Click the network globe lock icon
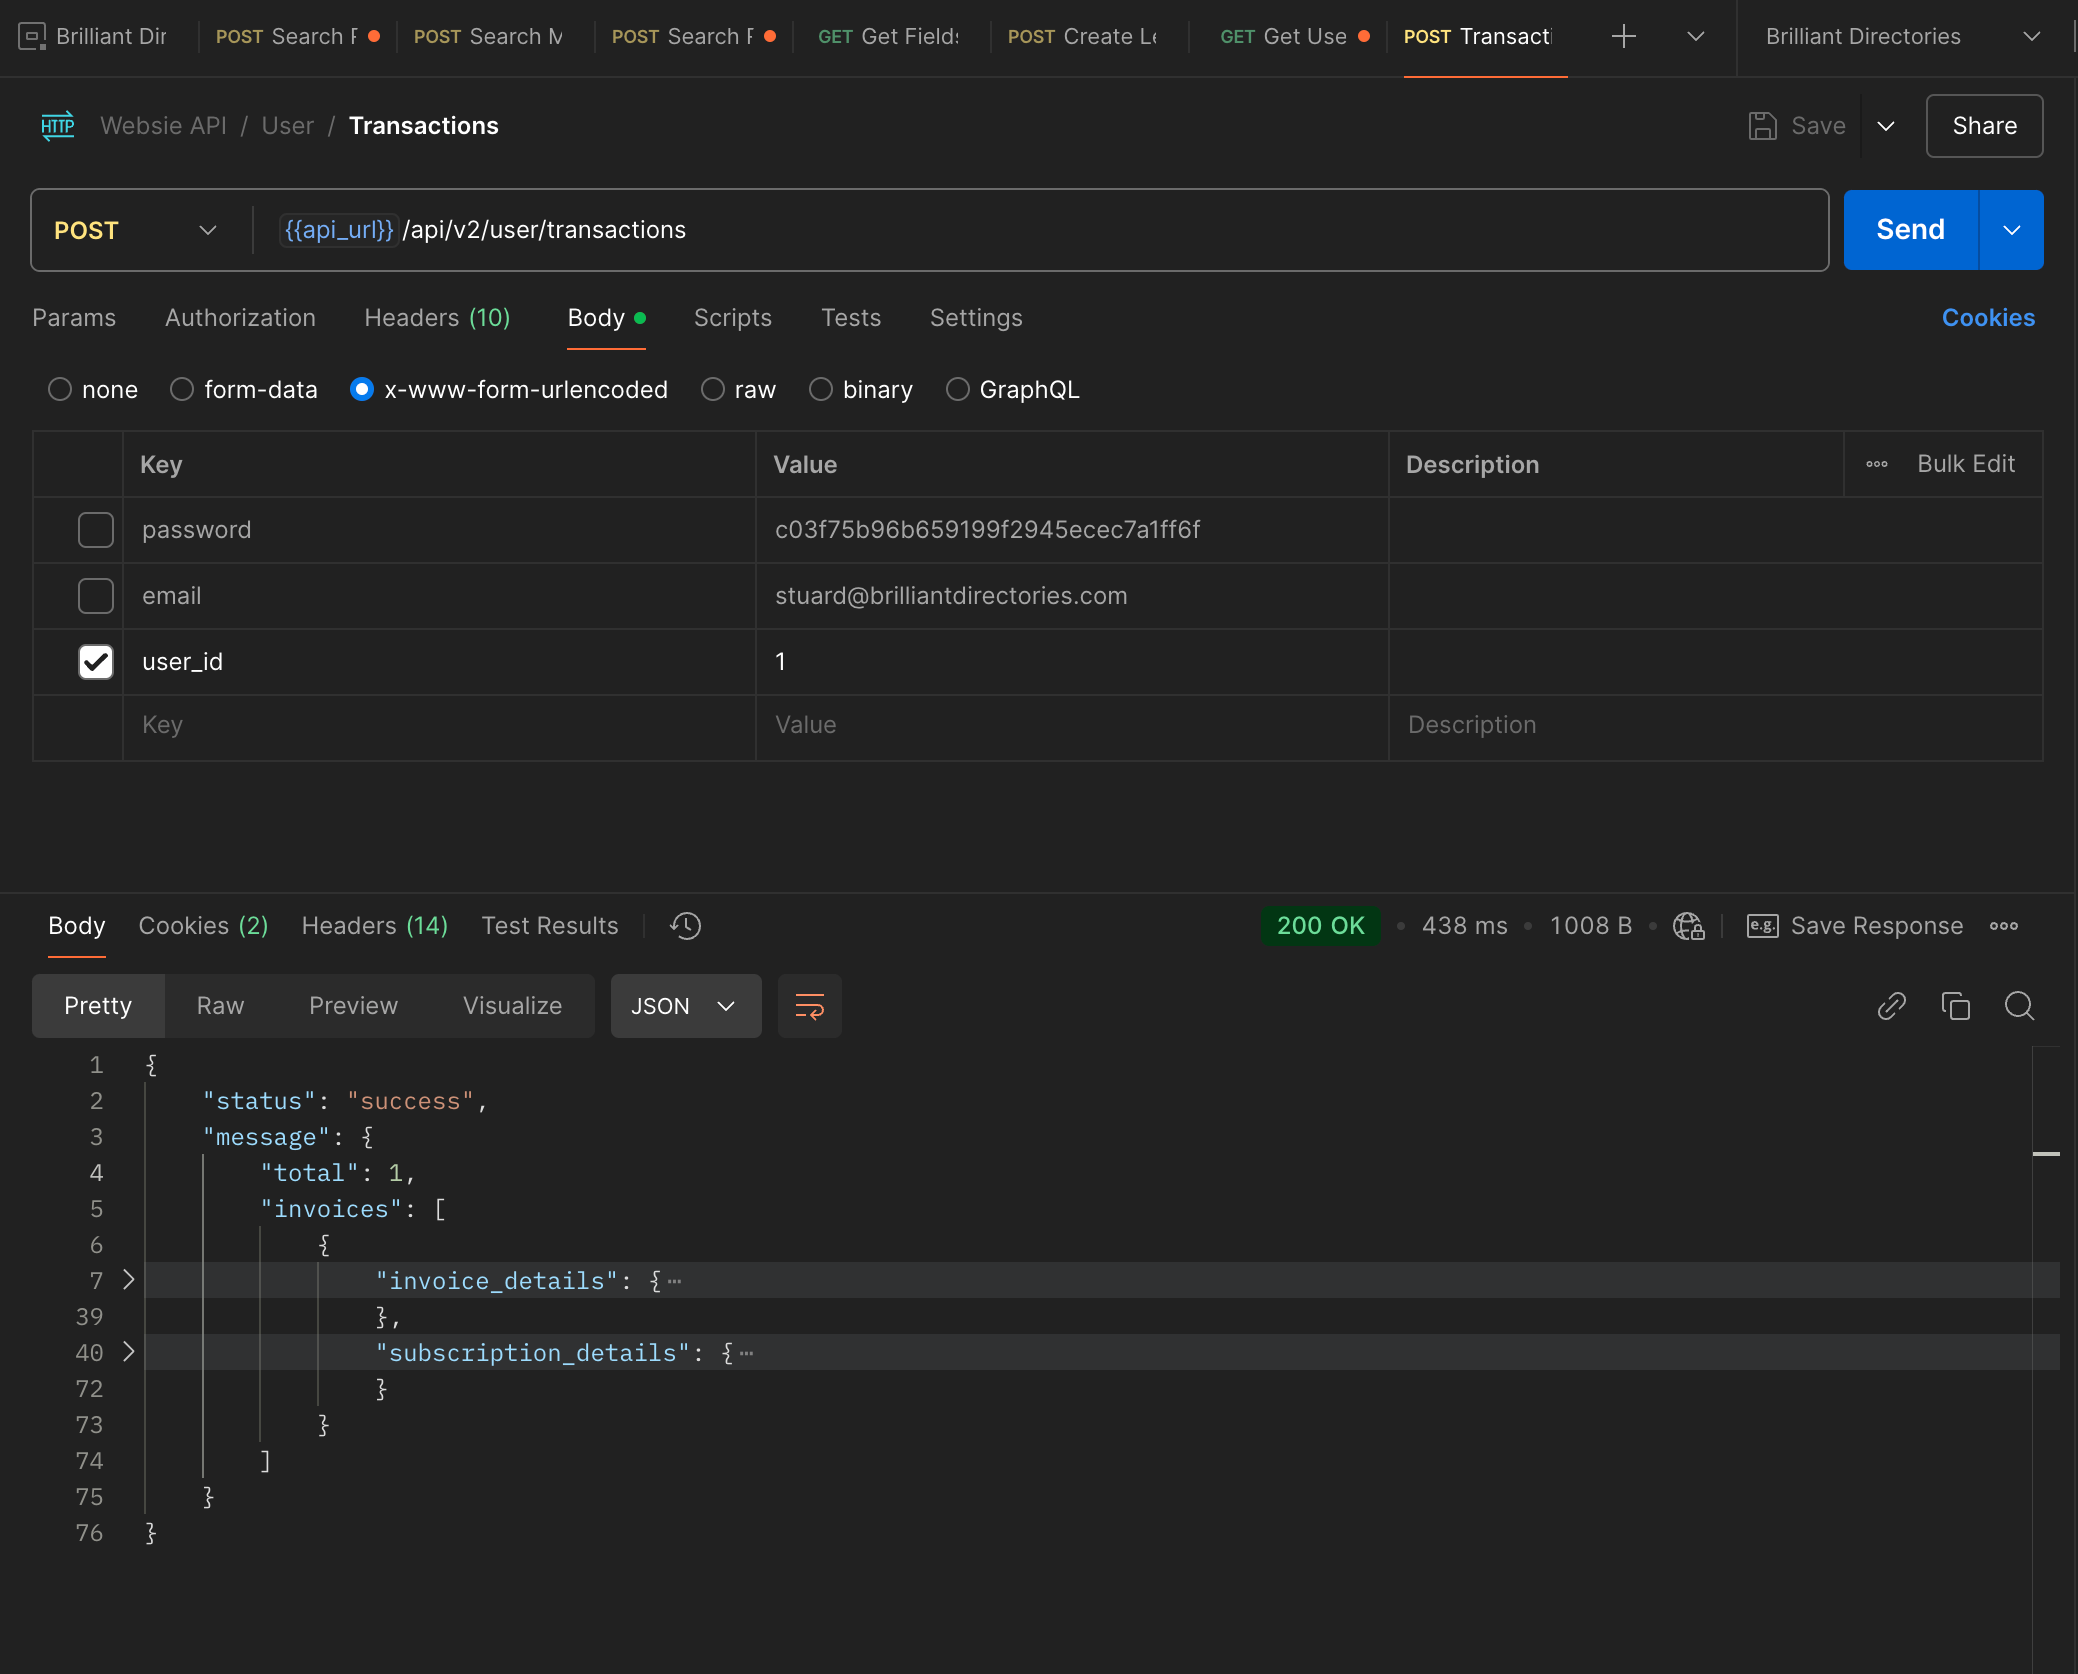Image resolution: width=2078 pixels, height=1674 pixels. pyautogui.click(x=1688, y=926)
